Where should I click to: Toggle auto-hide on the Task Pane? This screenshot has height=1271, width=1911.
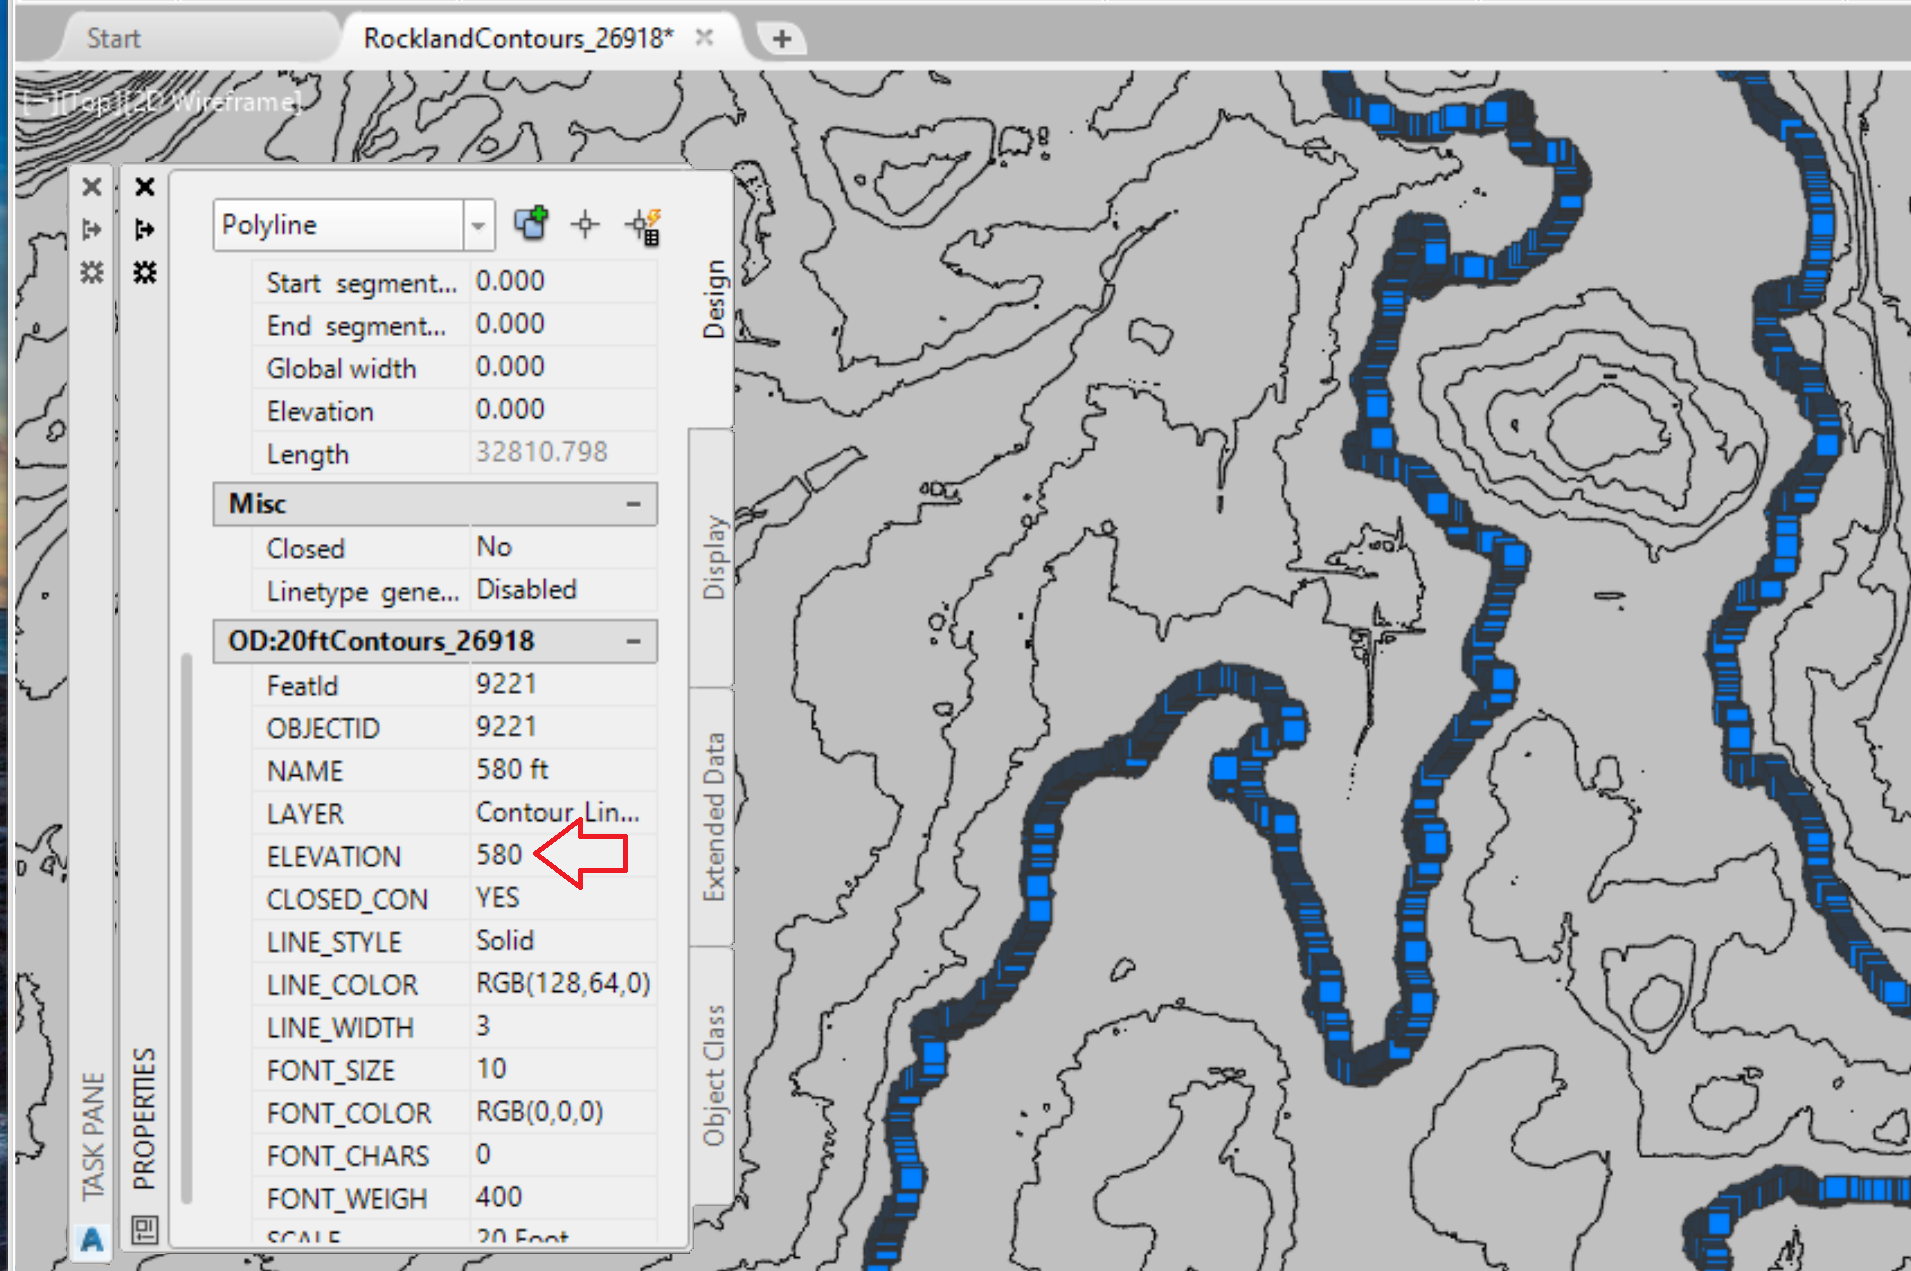point(92,230)
